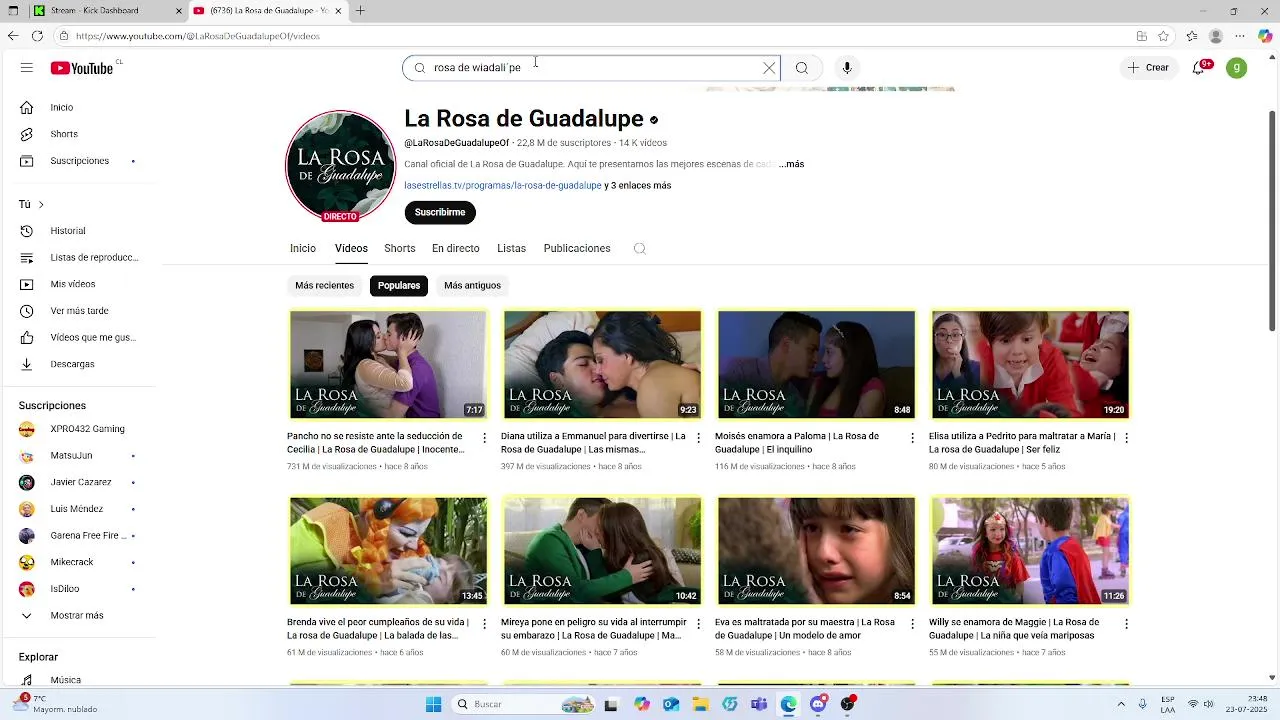Open Javier Cazarez subscription channel
The width and height of the screenshot is (1280, 720).
(78, 482)
